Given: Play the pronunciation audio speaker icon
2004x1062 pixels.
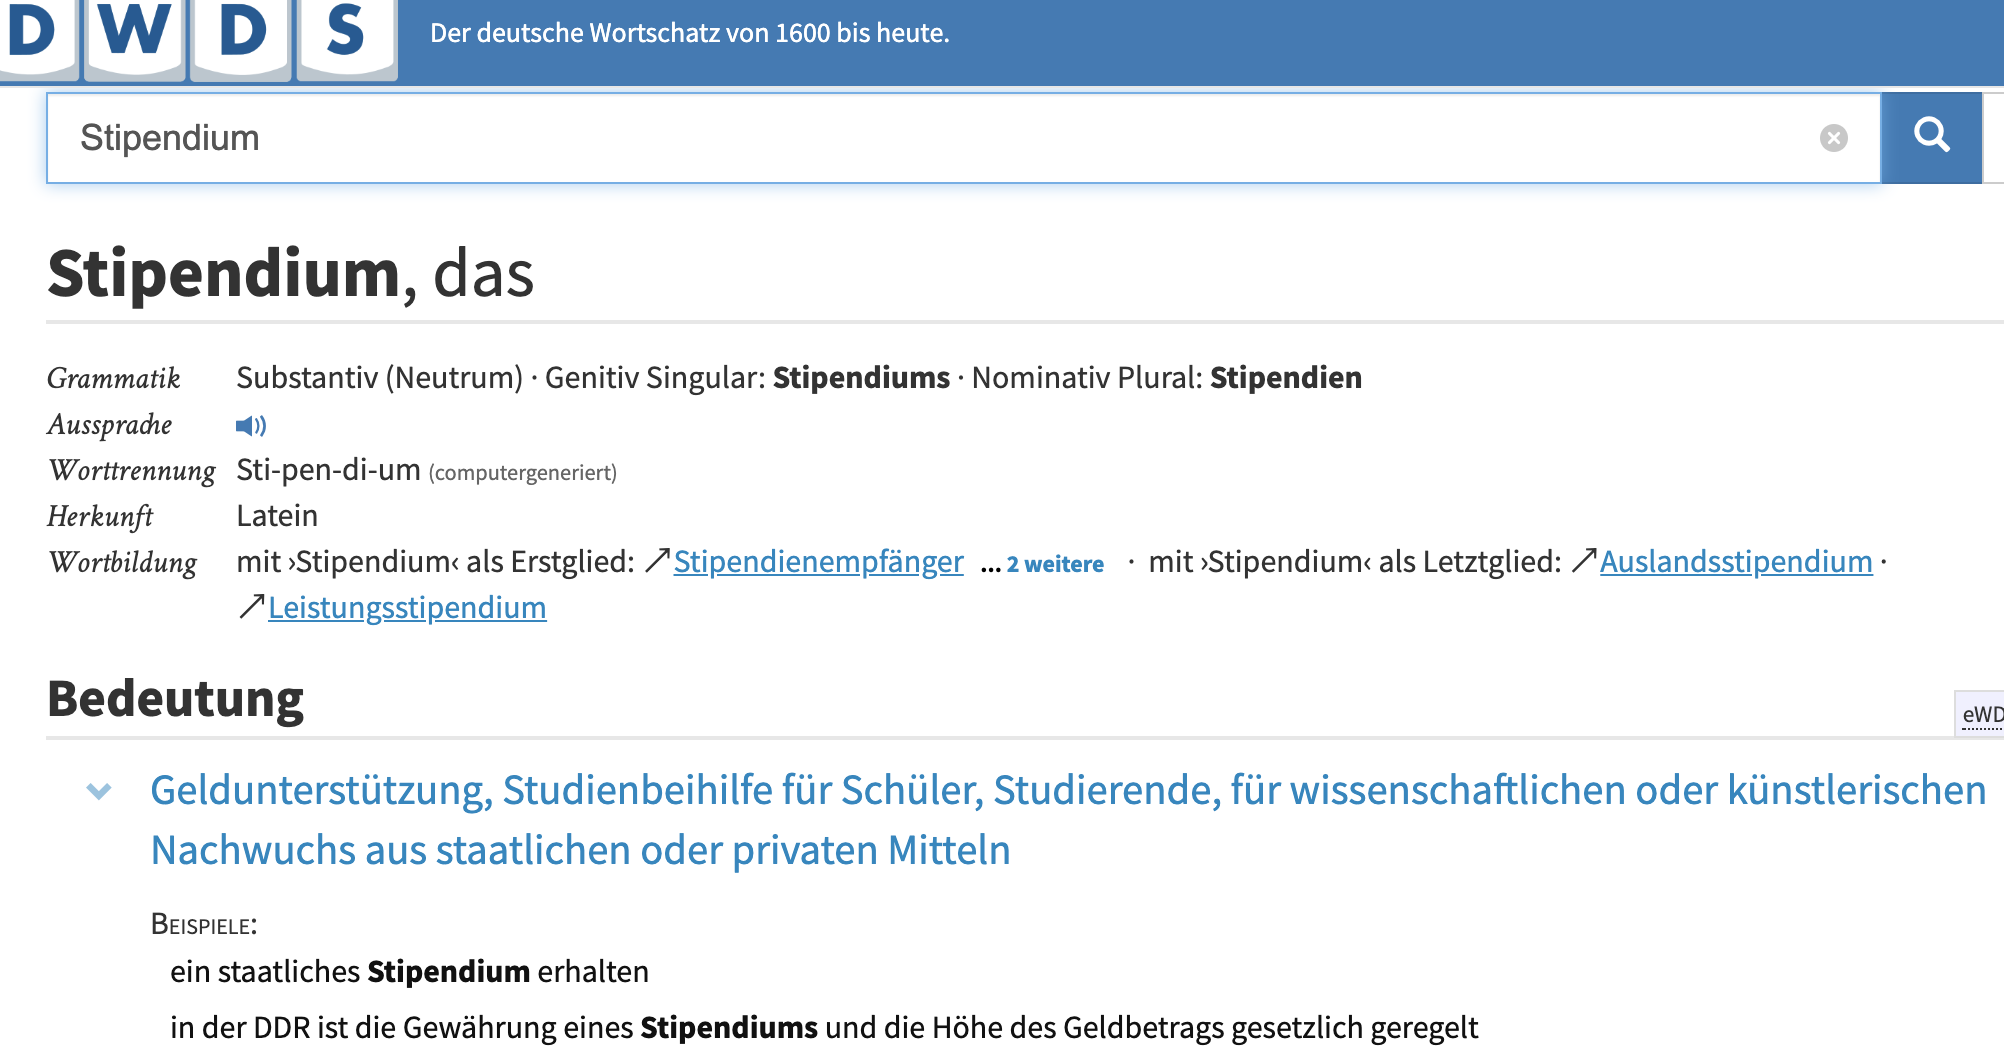Looking at the screenshot, I should coord(250,426).
